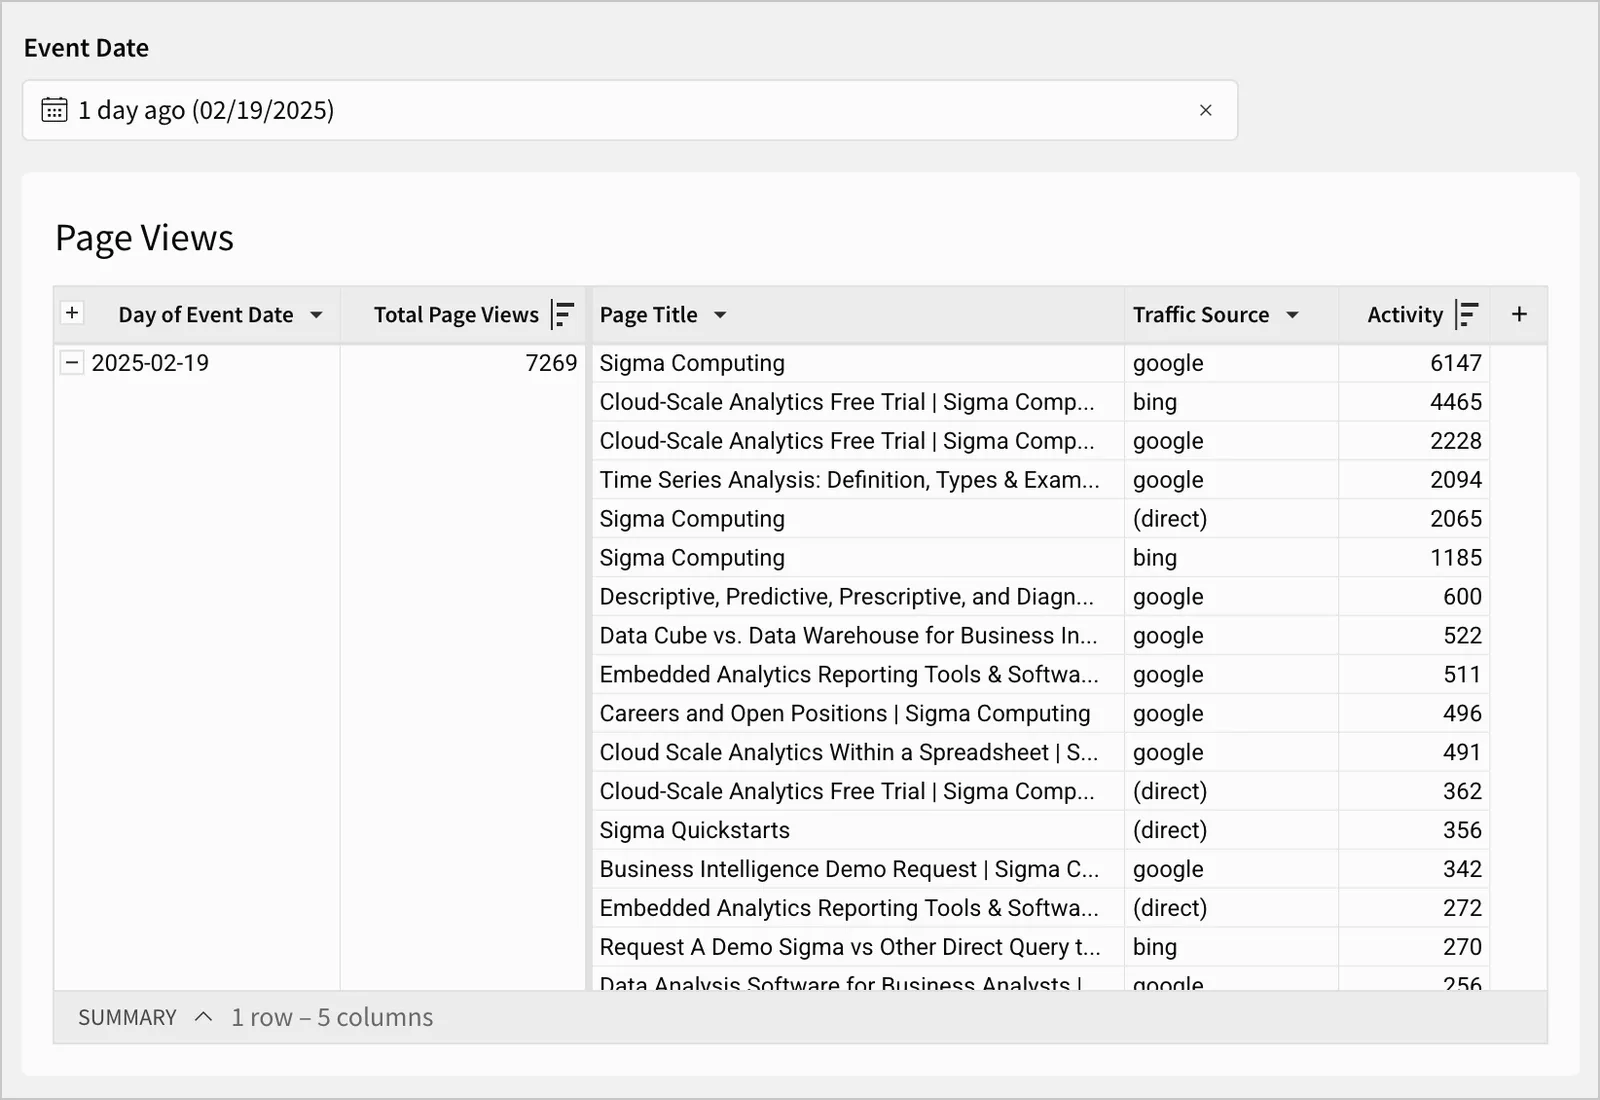1600x1100 pixels.
Task: Click the Page Views title
Action: 144,238
